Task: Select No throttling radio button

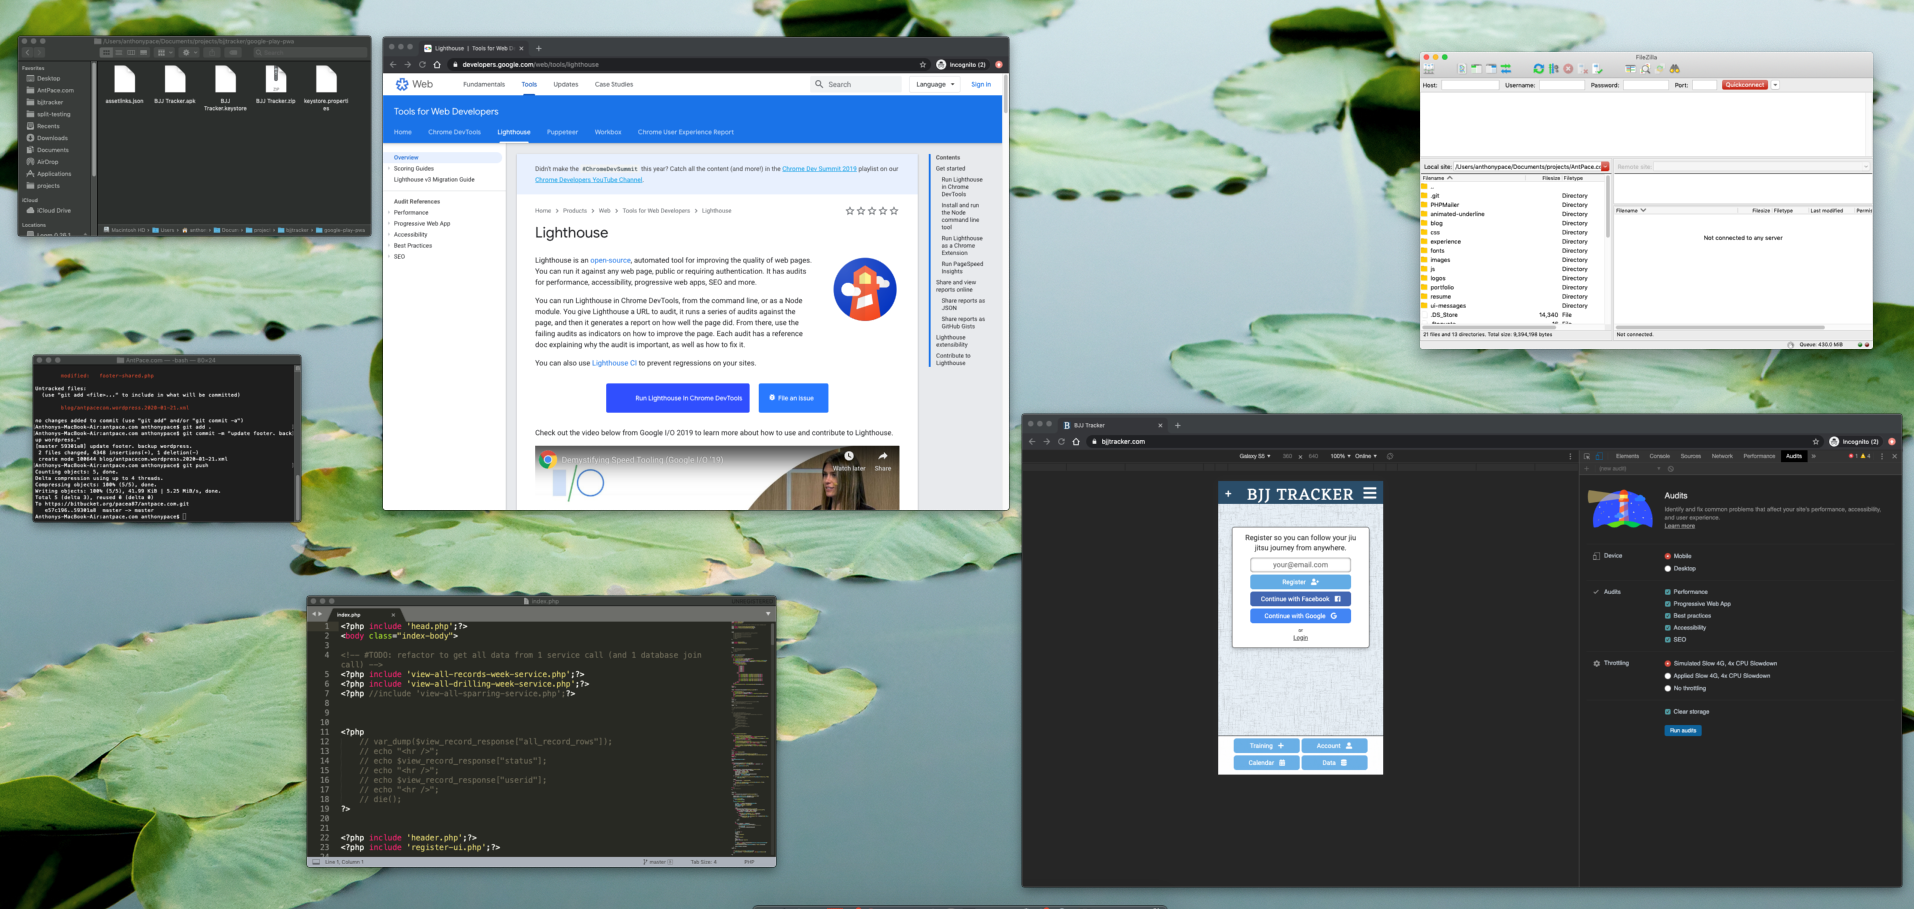Action: coord(1668,688)
